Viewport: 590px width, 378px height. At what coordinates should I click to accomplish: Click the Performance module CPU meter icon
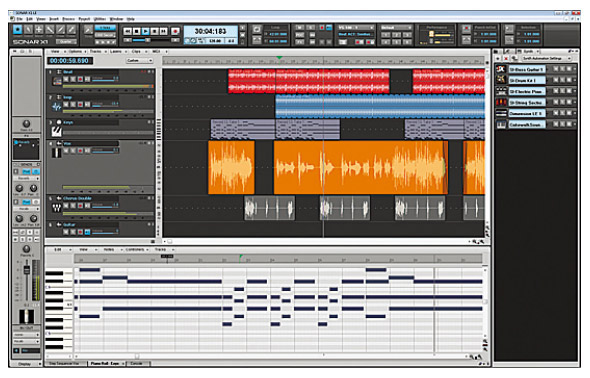pyautogui.click(x=431, y=34)
